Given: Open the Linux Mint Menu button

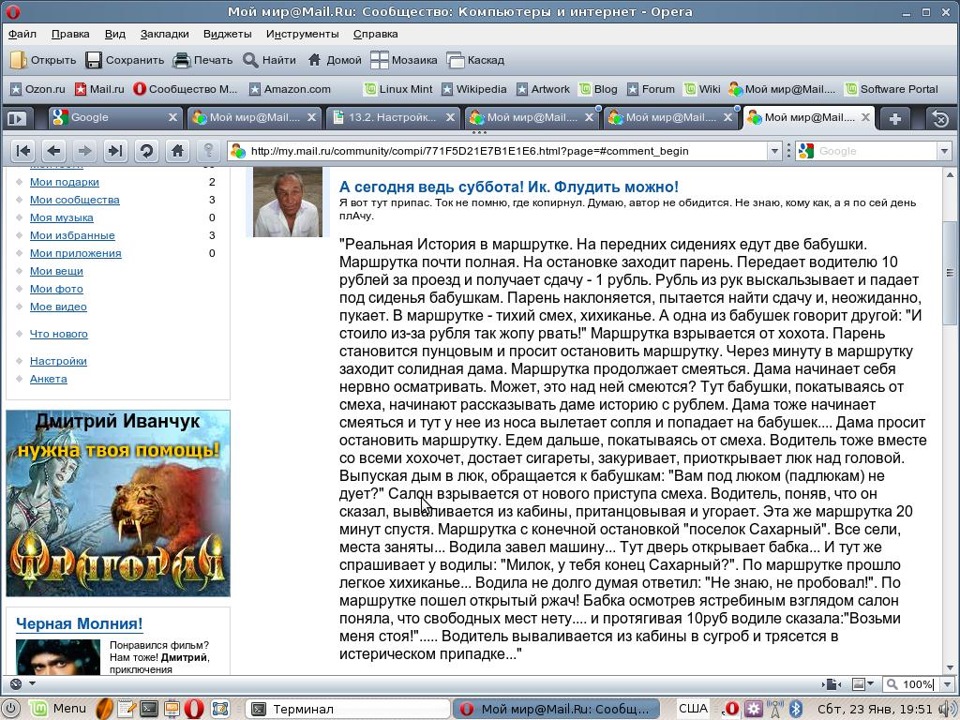Looking at the screenshot, I should (x=59, y=708).
